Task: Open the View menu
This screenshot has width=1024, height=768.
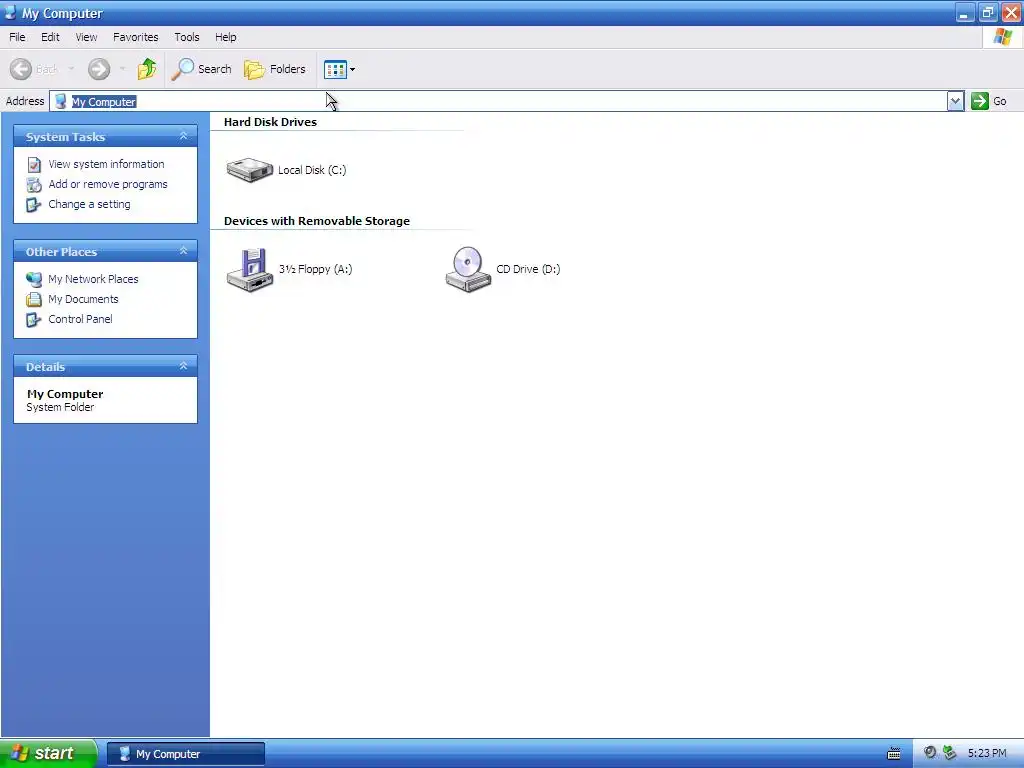Action: tap(86, 37)
